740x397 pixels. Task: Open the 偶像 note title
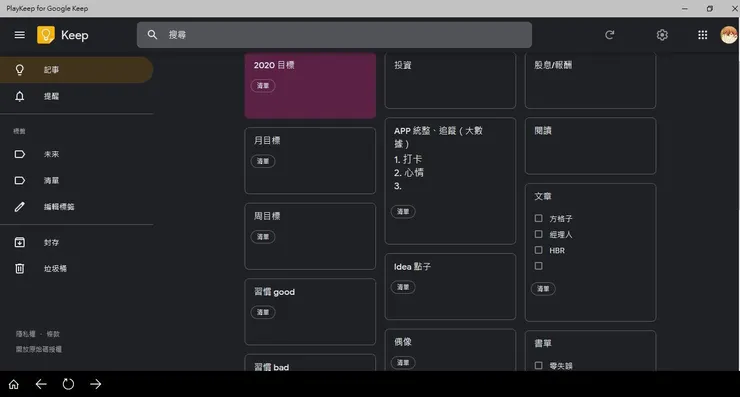pyautogui.click(x=403, y=342)
